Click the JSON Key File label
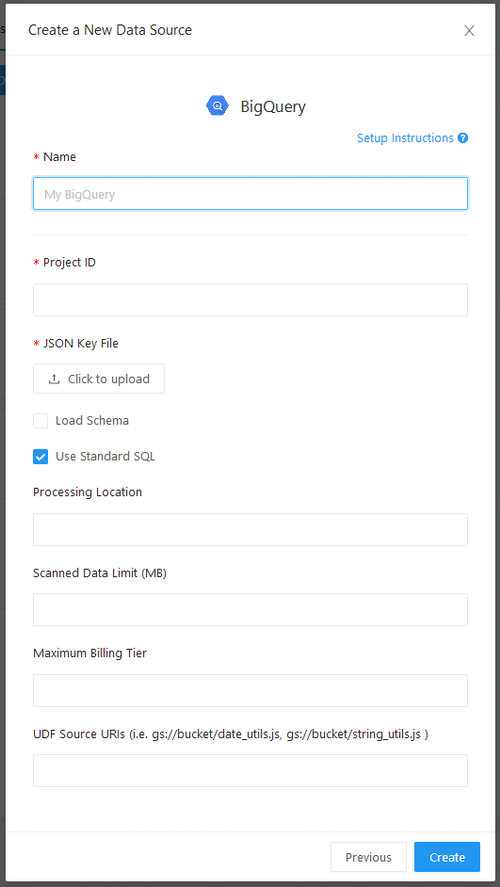This screenshot has width=500, height=887. click(80, 343)
